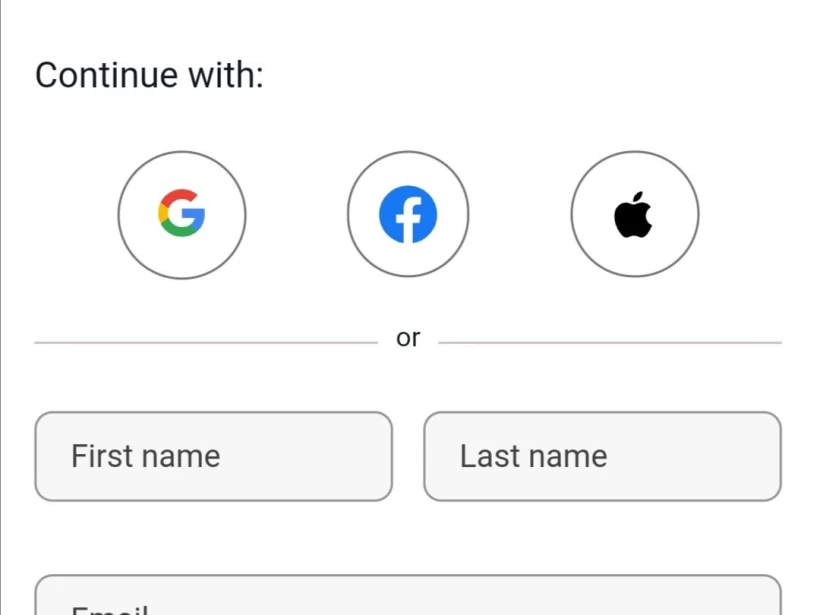Focus the First name input field

pyautogui.click(x=213, y=456)
